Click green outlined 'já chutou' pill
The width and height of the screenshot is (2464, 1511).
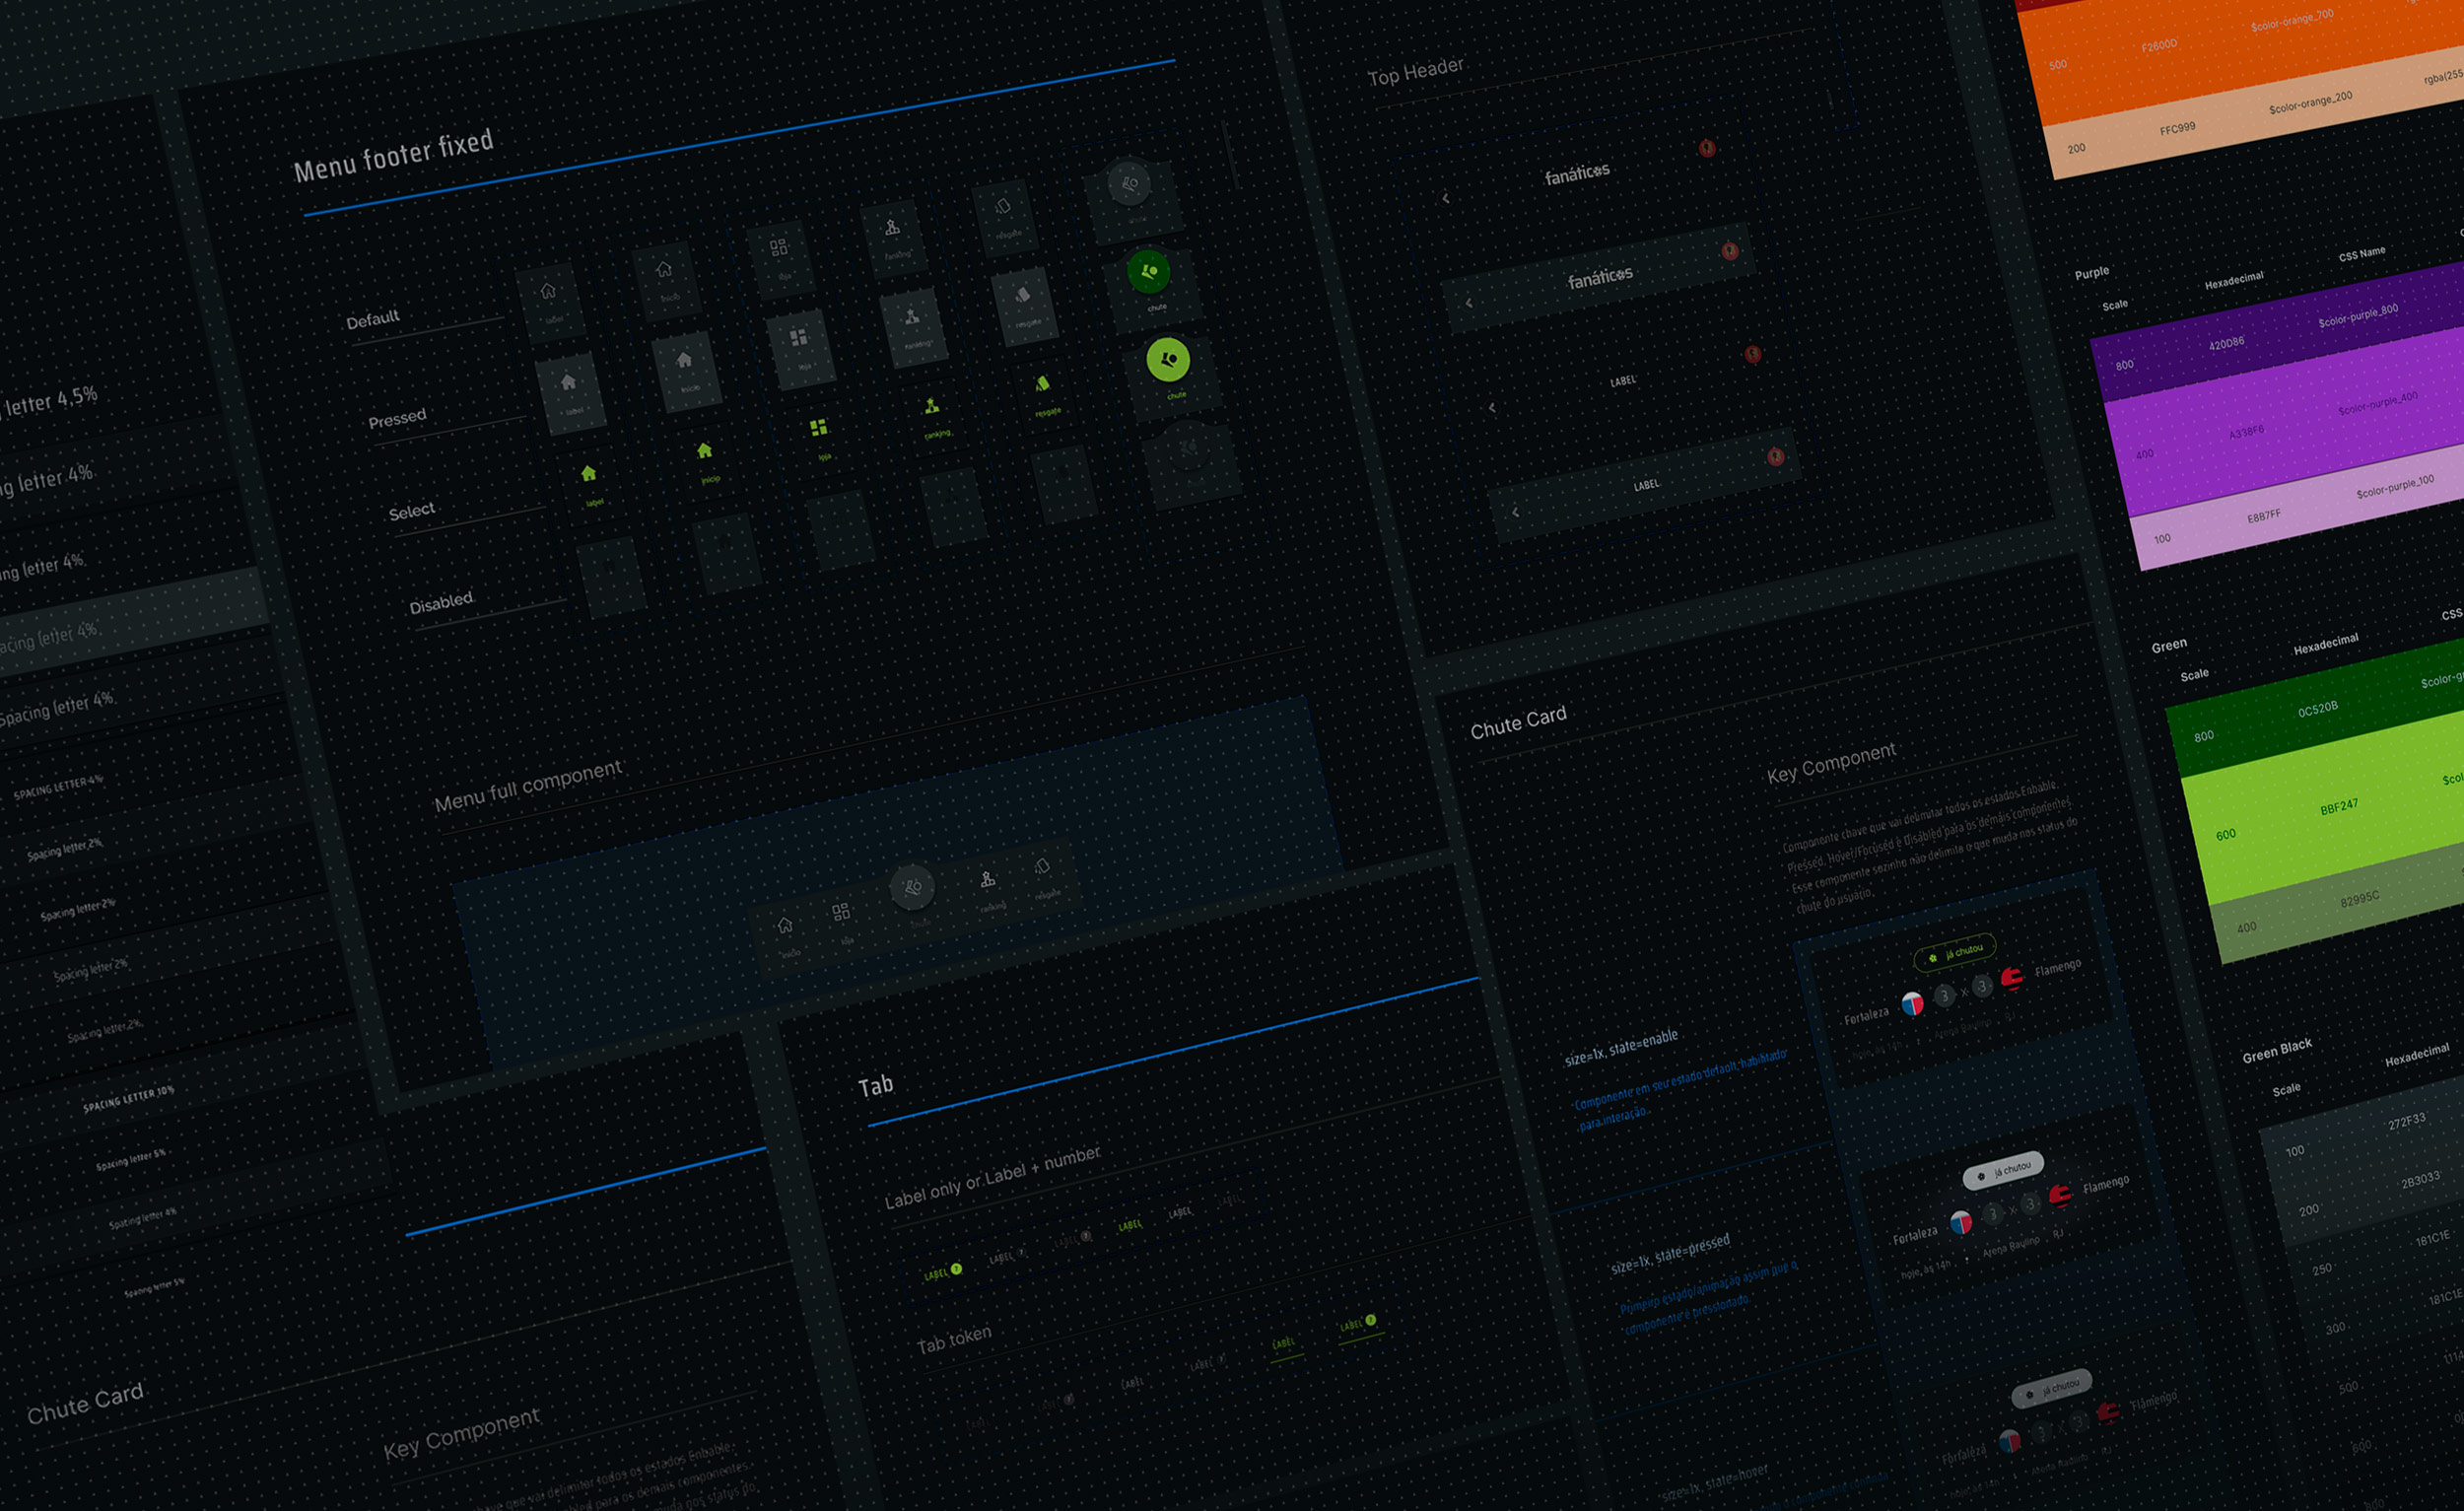click(x=1955, y=952)
